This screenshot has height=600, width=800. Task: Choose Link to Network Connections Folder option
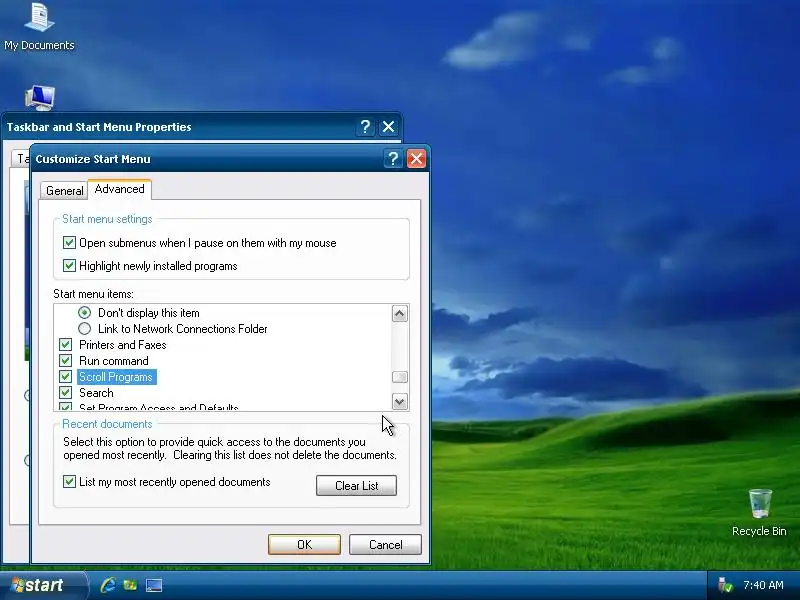85,329
